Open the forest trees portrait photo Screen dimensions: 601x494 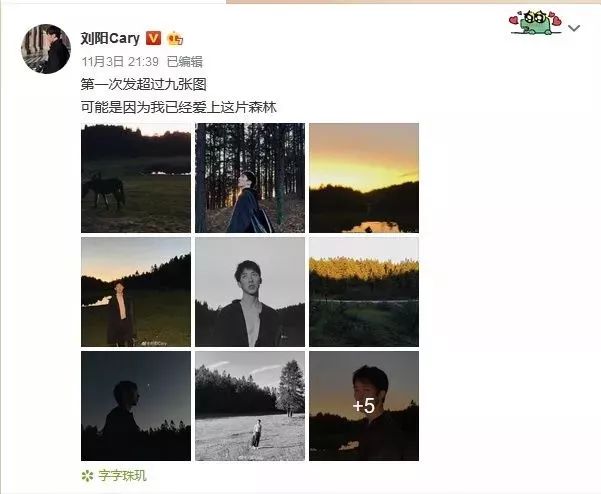[250, 178]
